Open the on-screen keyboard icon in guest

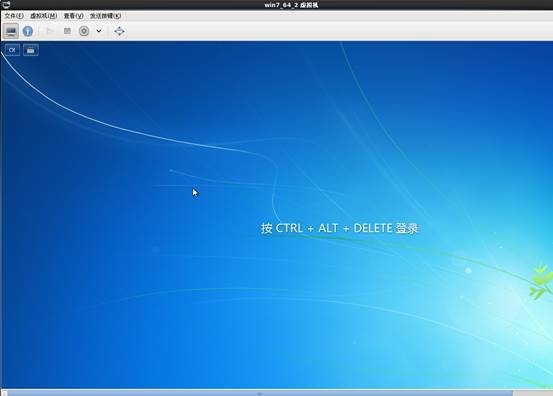[x=31, y=50]
